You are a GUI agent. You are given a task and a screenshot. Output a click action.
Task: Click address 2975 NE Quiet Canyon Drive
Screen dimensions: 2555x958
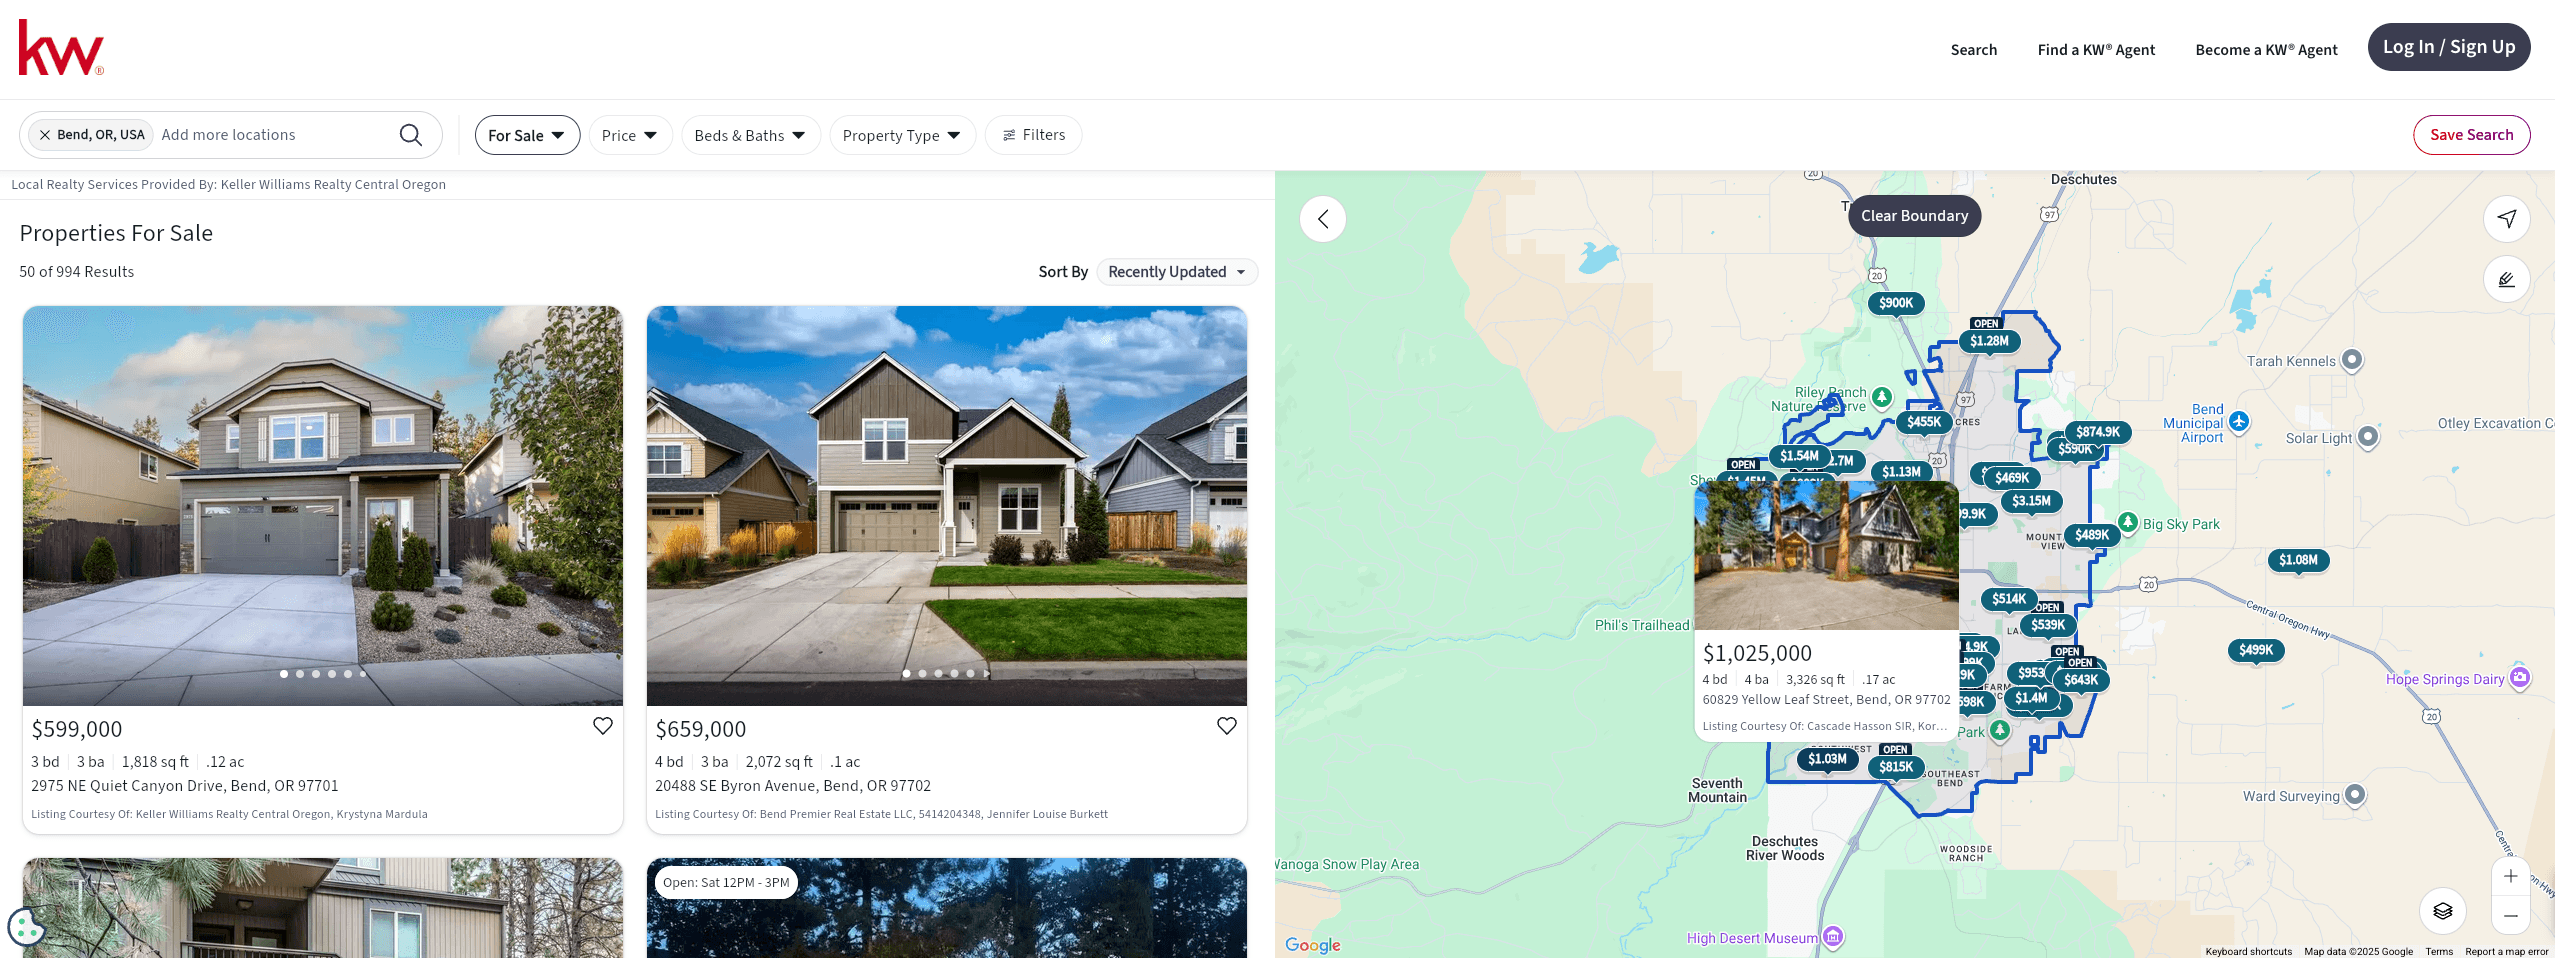[185, 786]
